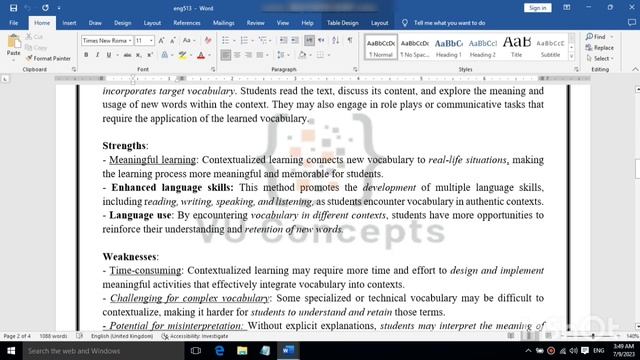Switch to the Table Design tab

pos(342,23)
